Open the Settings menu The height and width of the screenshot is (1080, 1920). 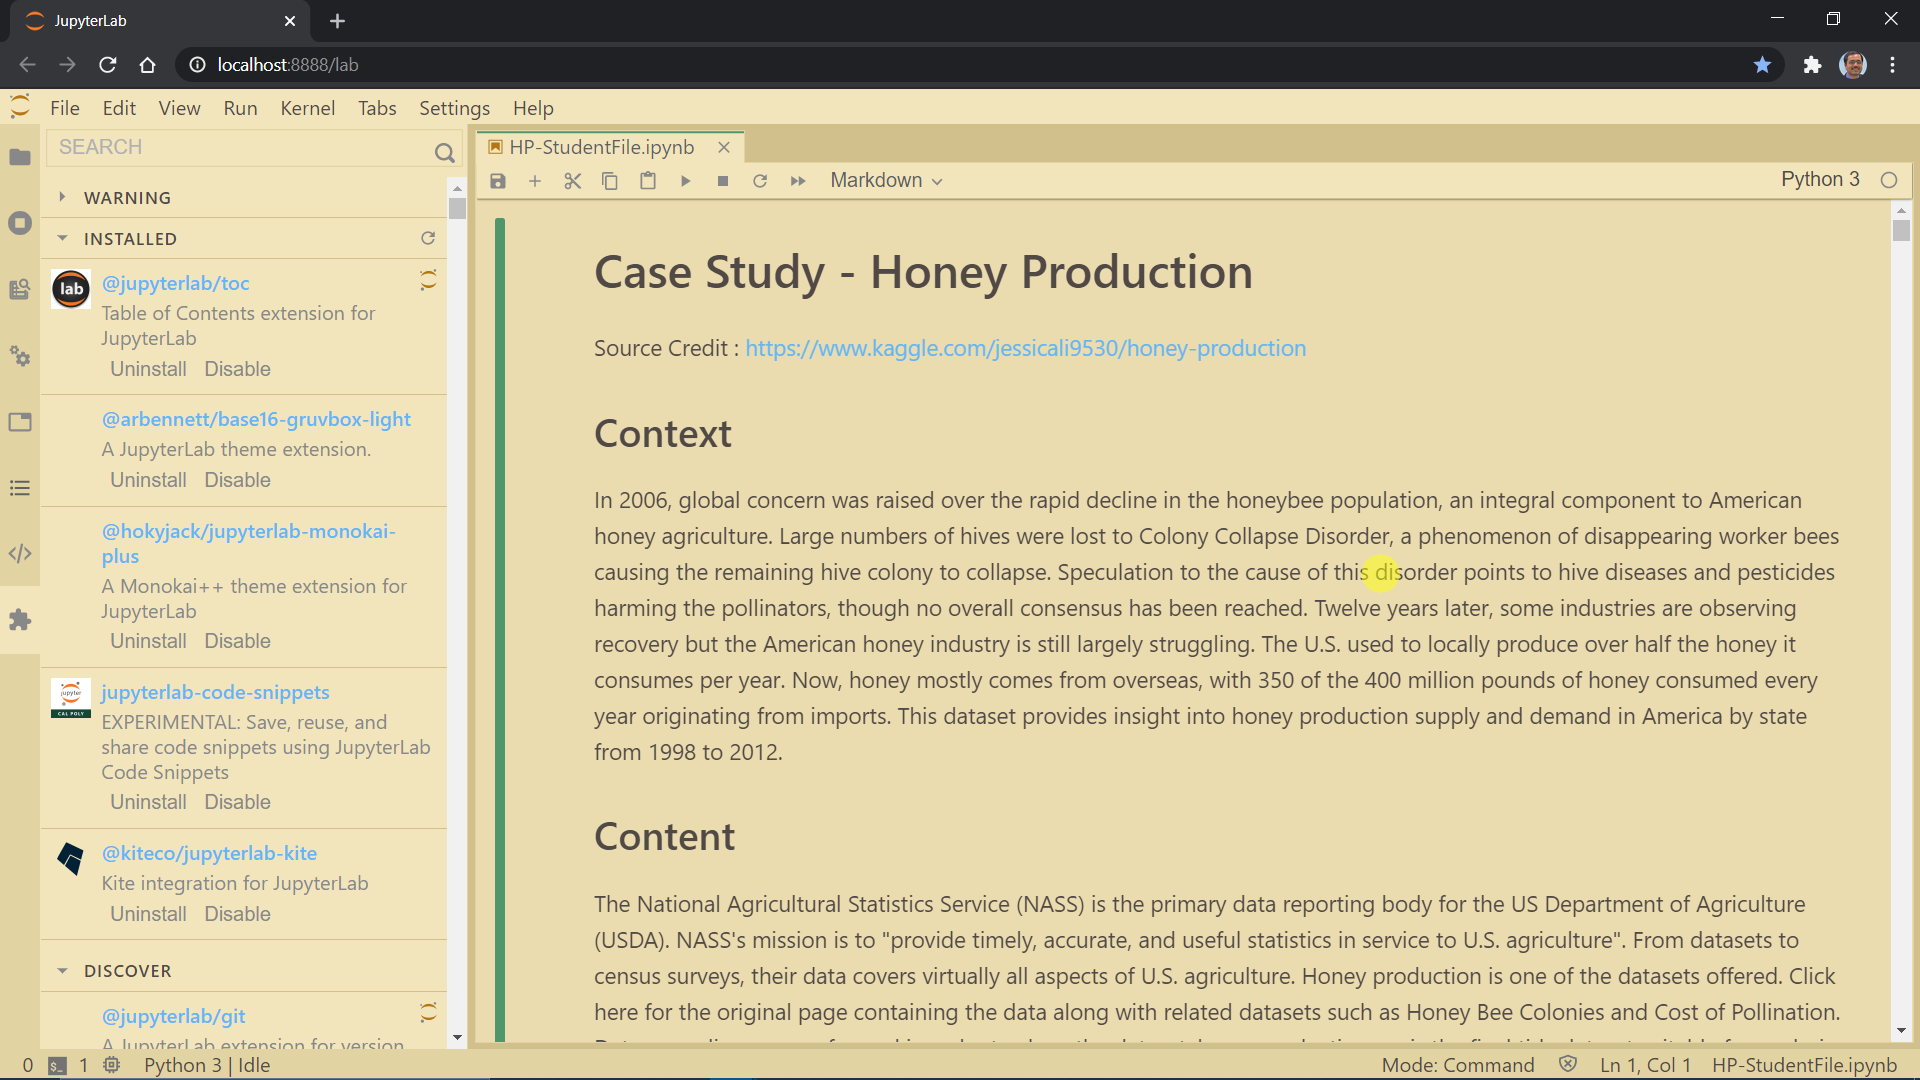point(454,108)
